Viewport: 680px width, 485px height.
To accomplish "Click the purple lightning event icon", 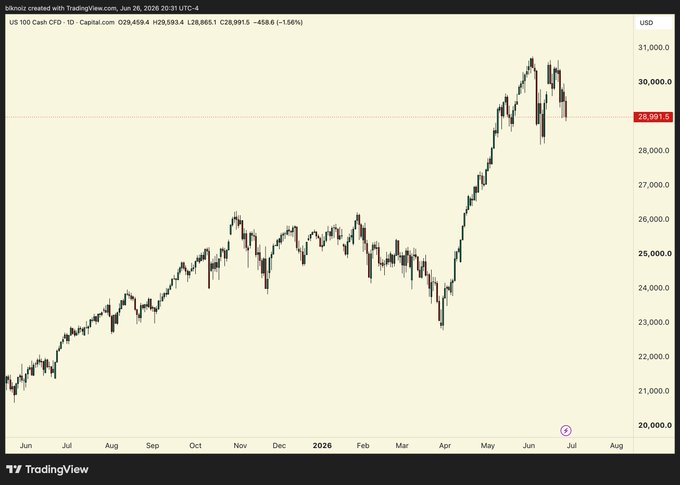I will point(566,430).
